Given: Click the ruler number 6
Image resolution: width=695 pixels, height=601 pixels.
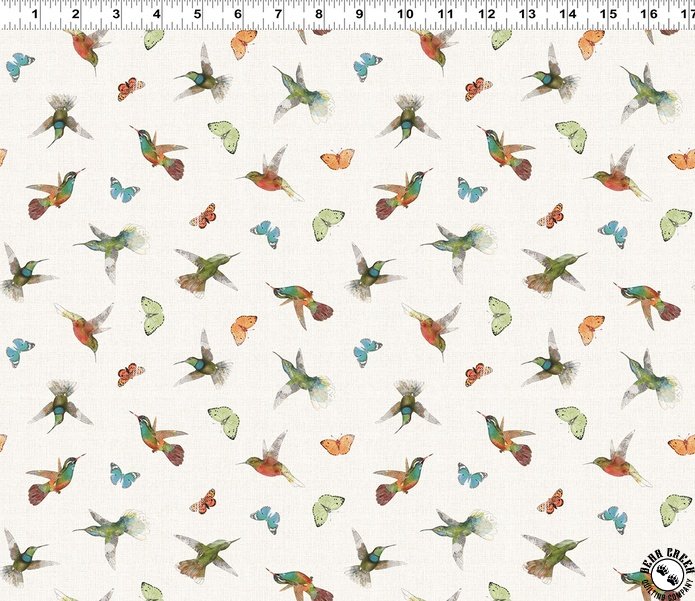Looking at the screenshot, I should click(238, 14).
